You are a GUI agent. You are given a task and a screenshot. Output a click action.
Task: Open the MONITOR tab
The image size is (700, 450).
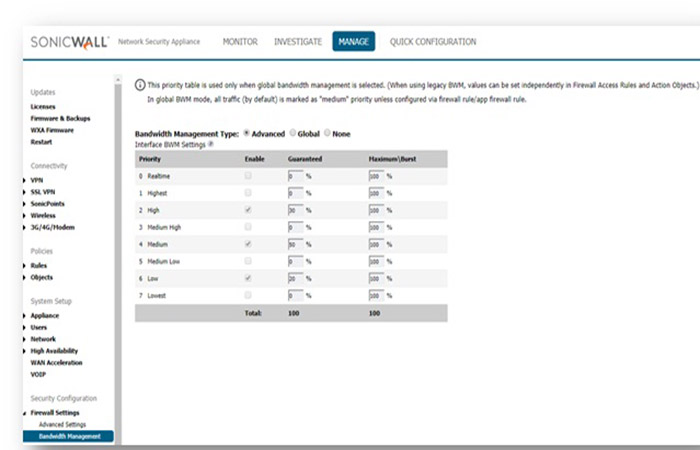(240, 42)
